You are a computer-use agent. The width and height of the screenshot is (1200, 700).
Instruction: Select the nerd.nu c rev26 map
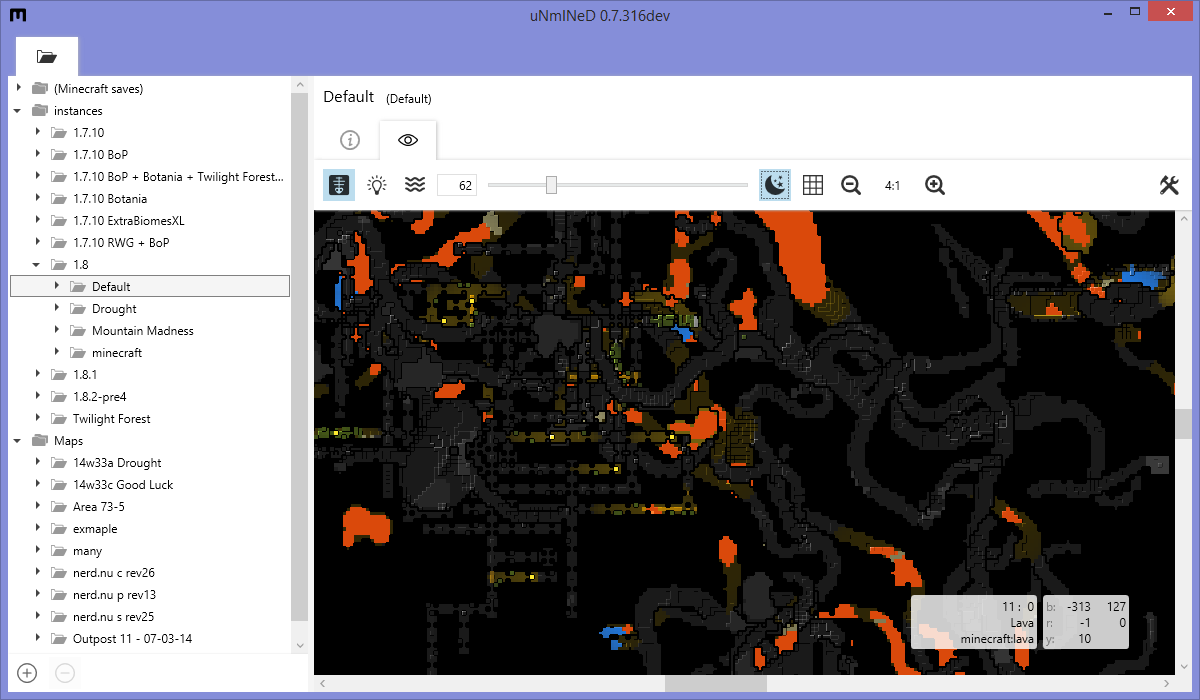(x=113, y=572)
